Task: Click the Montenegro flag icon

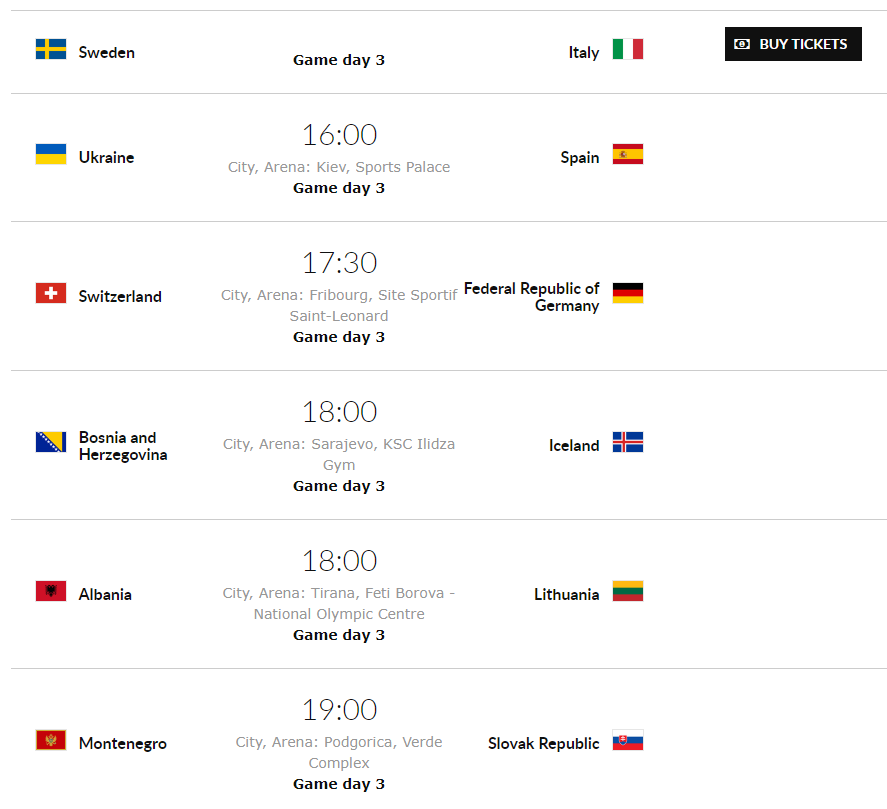Action: pos(51,740)
